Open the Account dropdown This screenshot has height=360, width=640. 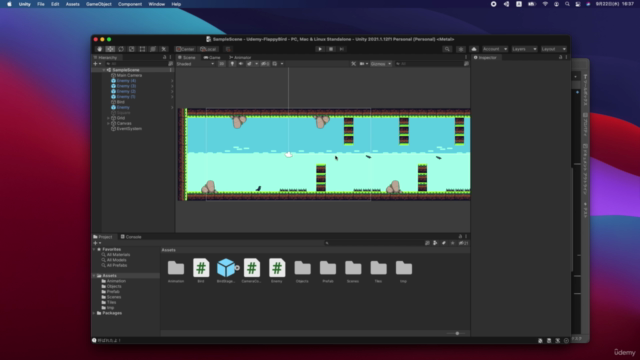[x=495, y=49]
